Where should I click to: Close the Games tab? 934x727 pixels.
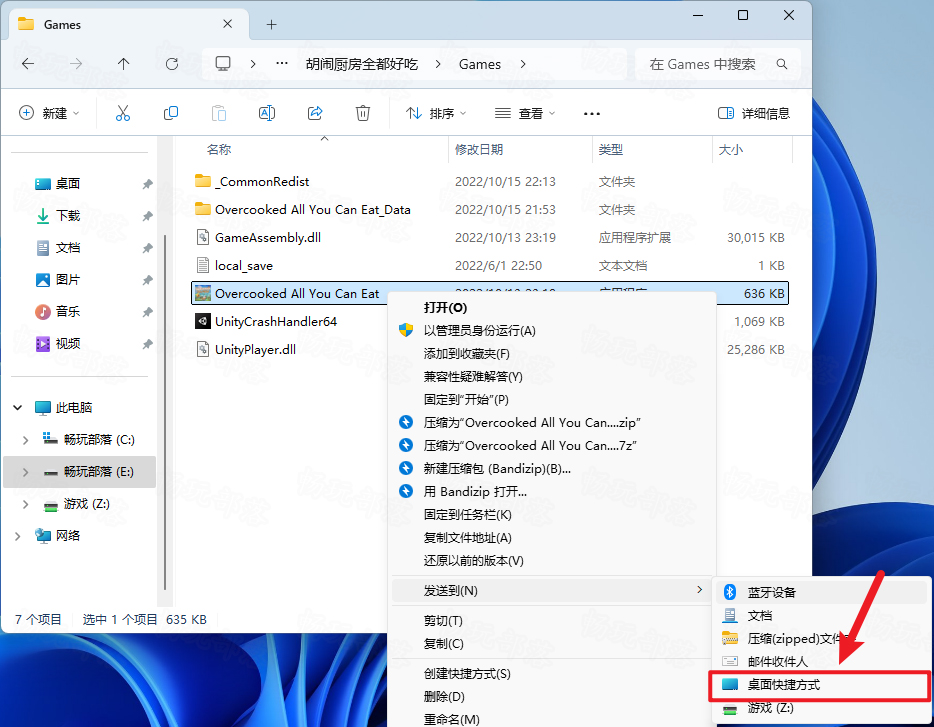(x=228, y=24)
